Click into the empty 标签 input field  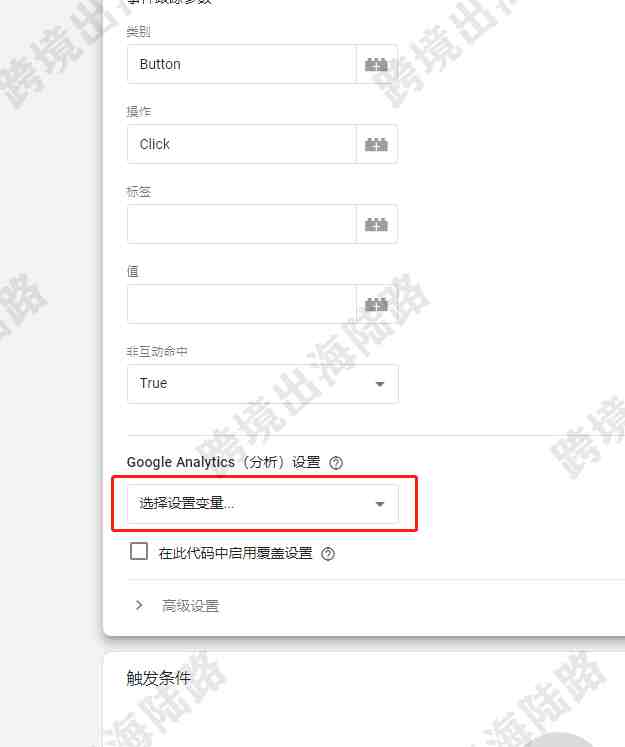[x=242, y=224]
